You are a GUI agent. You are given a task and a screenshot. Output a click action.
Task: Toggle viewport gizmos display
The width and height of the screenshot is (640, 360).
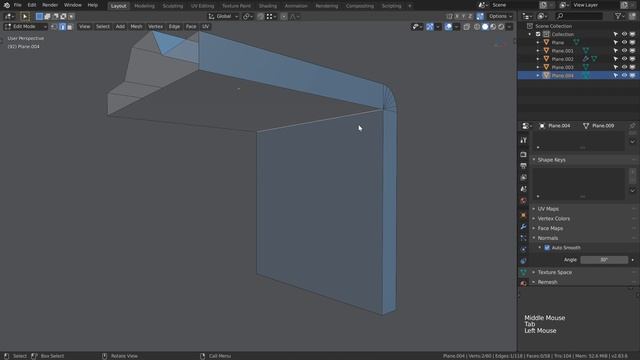(430, 27)
